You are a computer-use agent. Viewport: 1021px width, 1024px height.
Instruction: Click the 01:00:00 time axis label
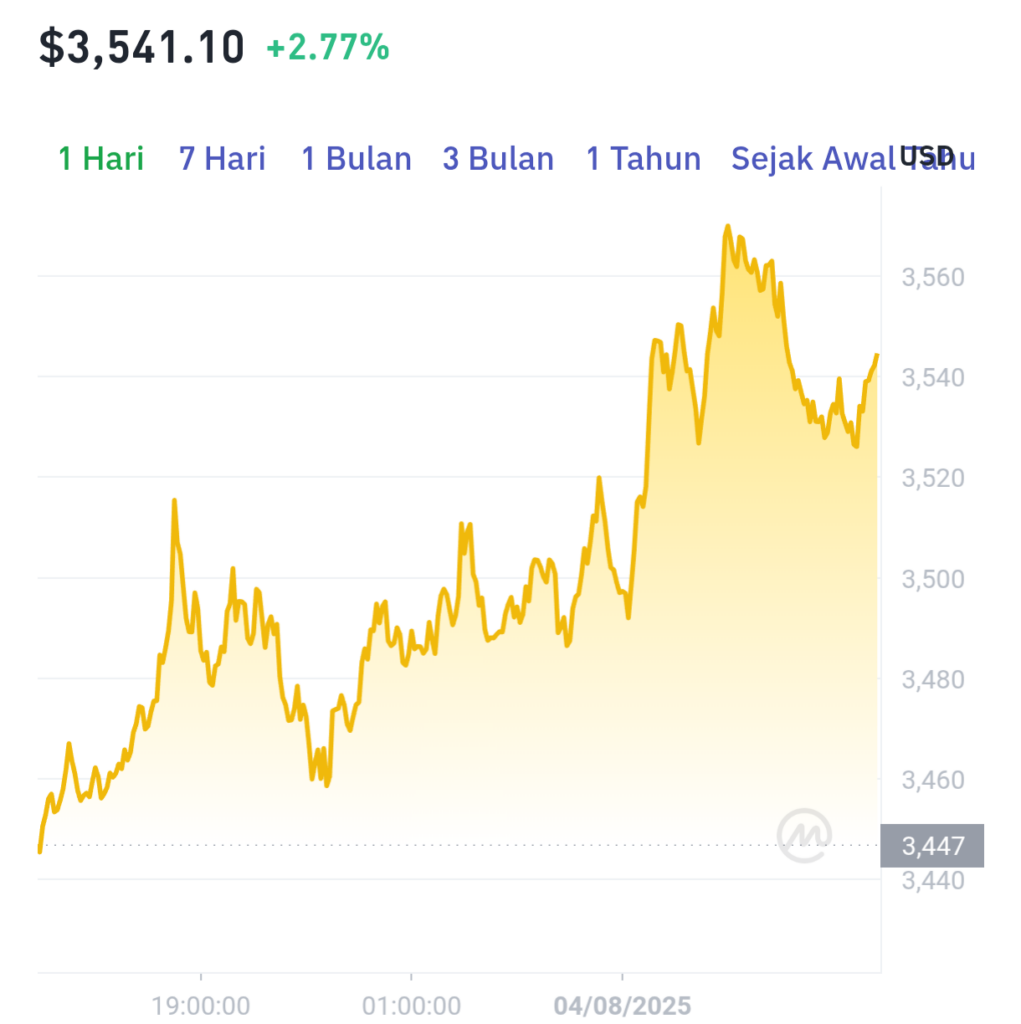click(412, 1006)
